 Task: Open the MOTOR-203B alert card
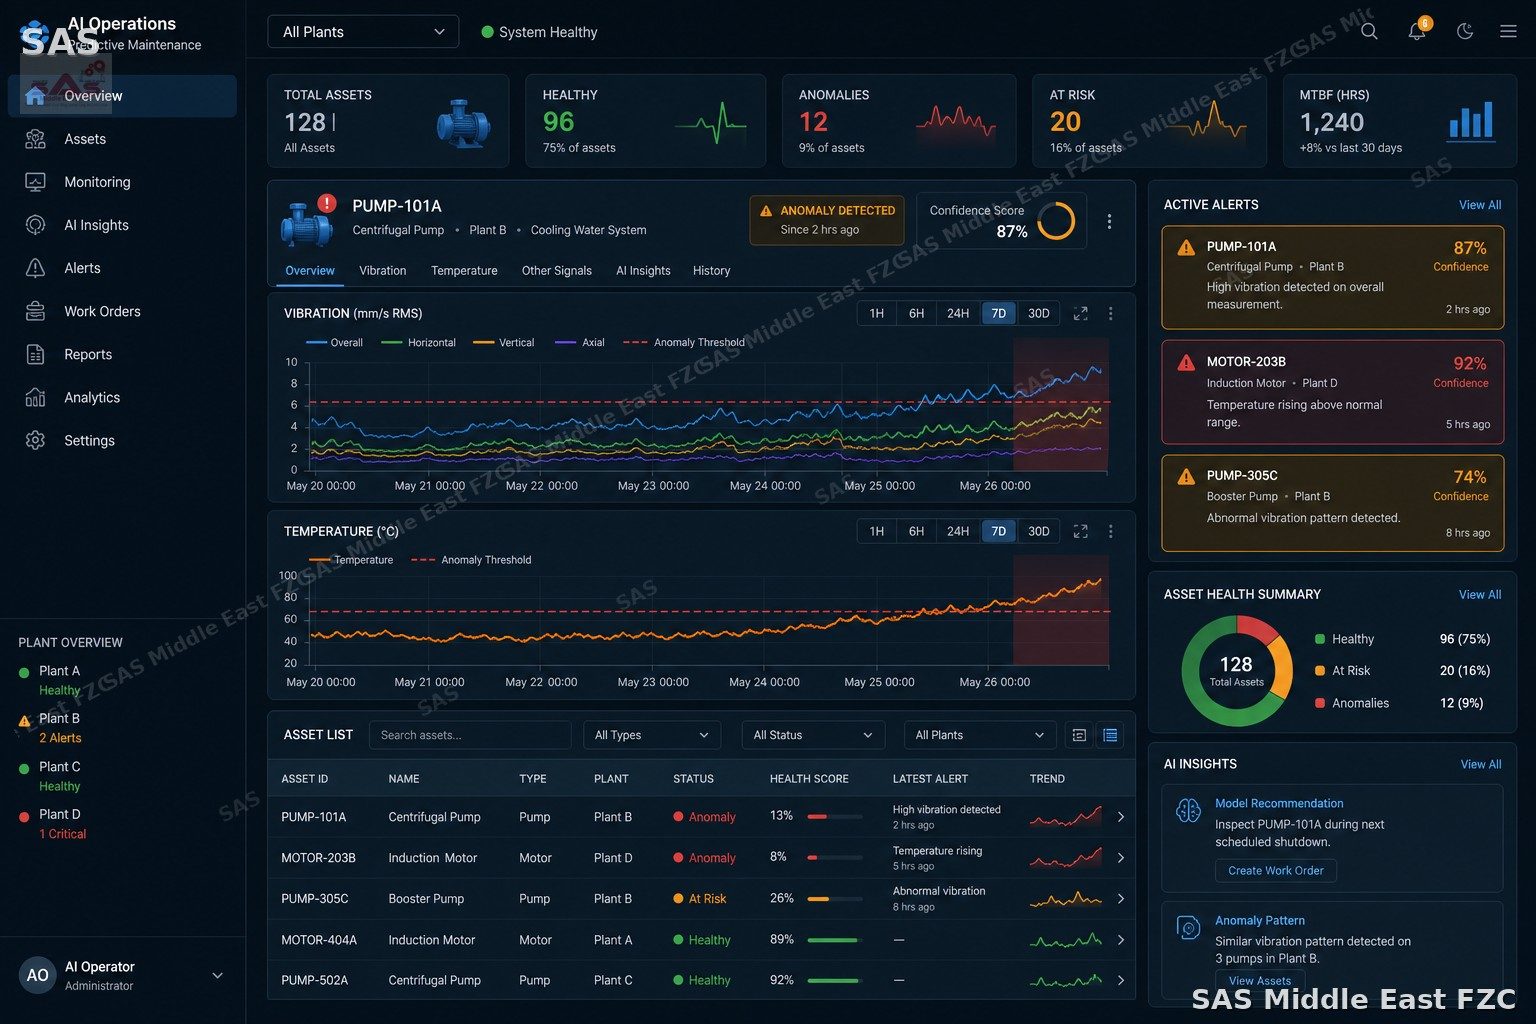[x=1333, y=392]
